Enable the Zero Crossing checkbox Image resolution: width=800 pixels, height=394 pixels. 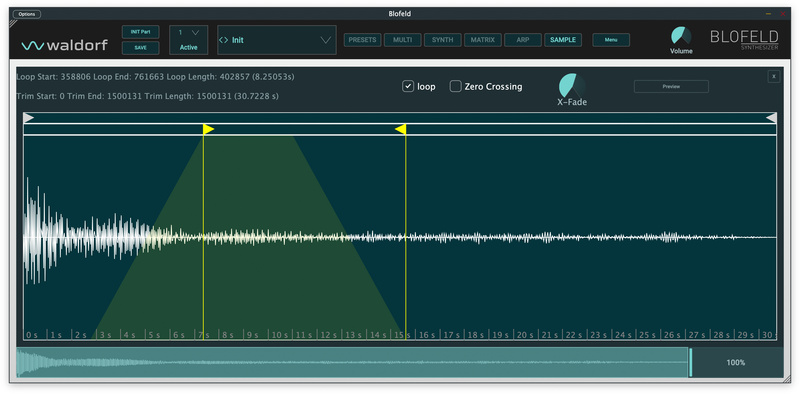click(x=455, y=86)
